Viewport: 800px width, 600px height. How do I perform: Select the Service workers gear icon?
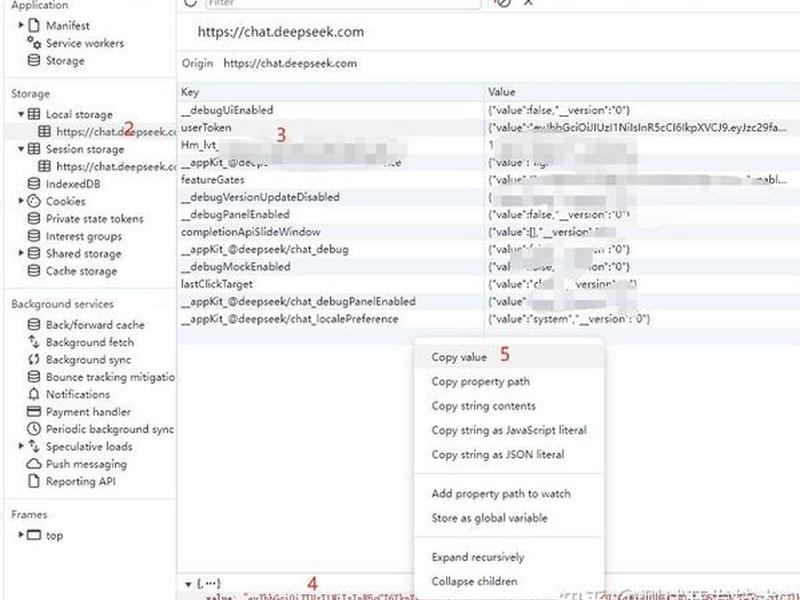click(34, 42)
